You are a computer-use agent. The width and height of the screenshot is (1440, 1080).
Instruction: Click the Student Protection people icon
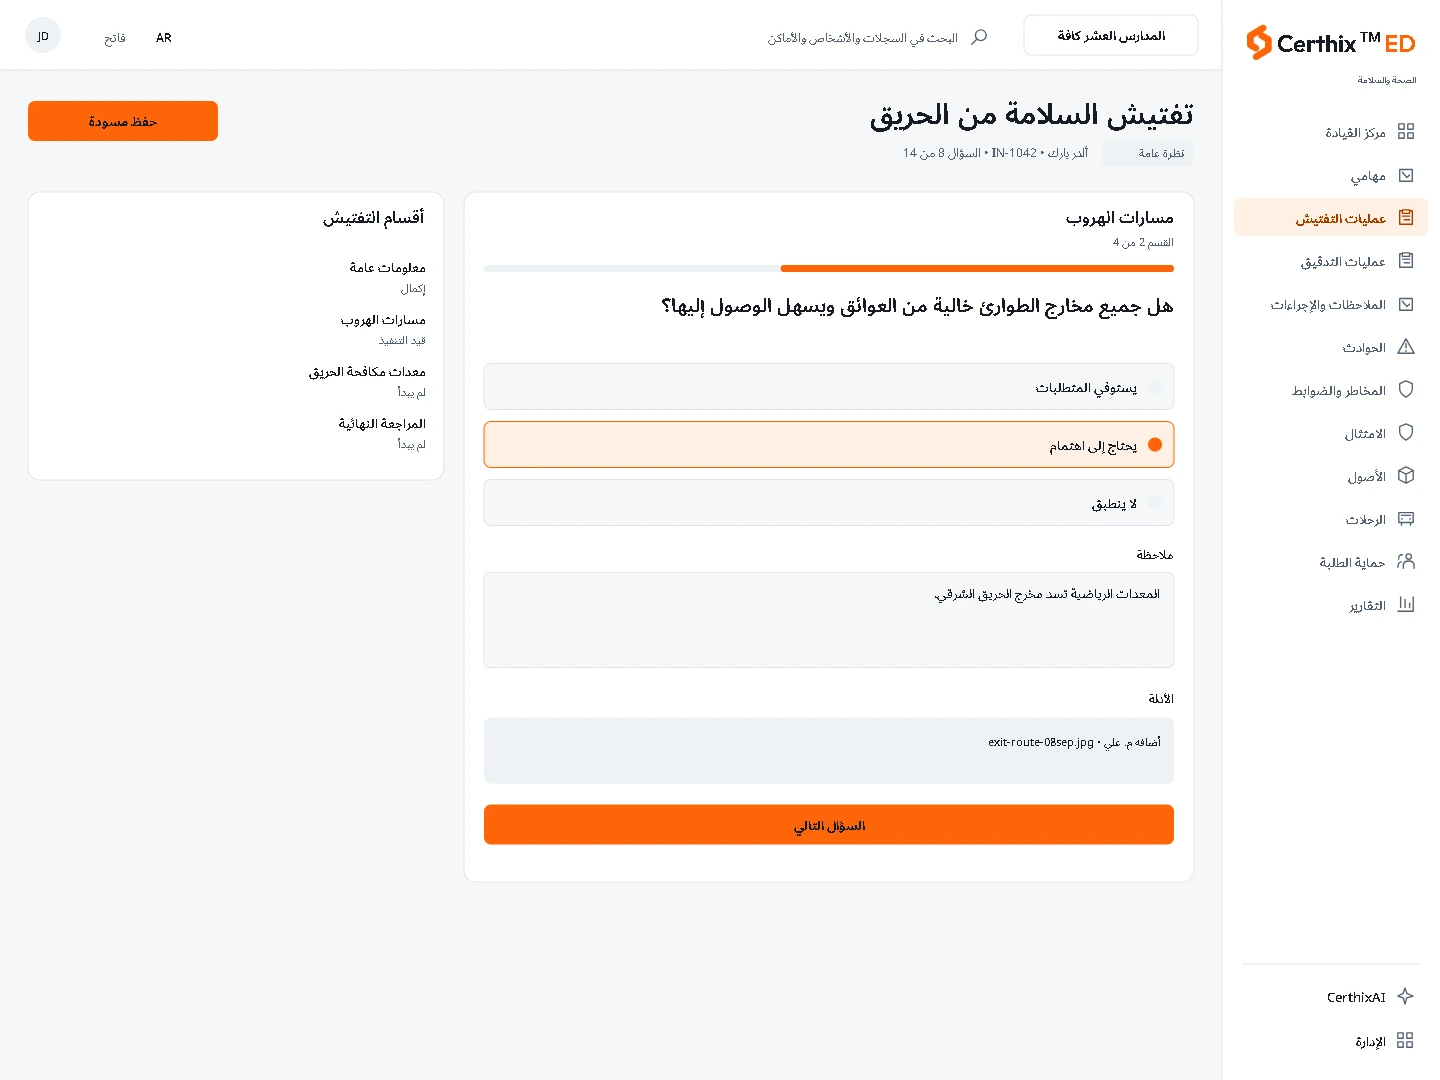(x=1406, y=561)
